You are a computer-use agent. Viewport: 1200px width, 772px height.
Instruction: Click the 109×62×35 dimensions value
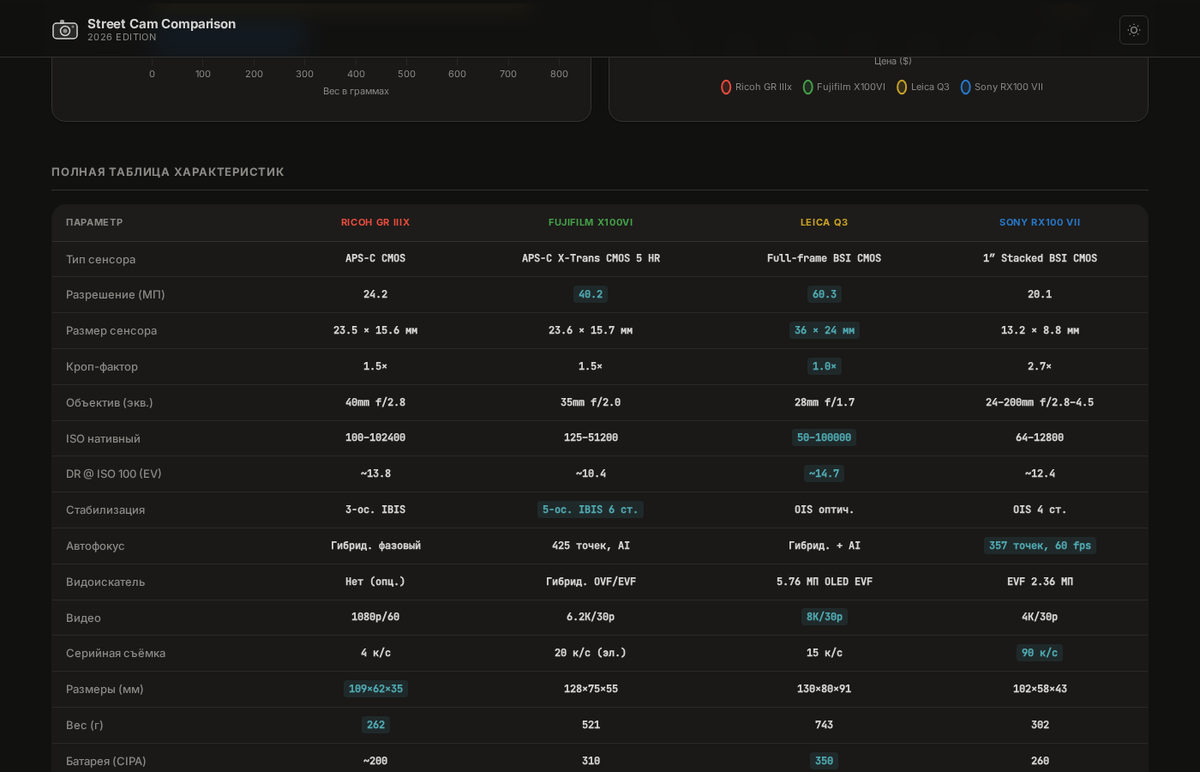tap(375, 689)
